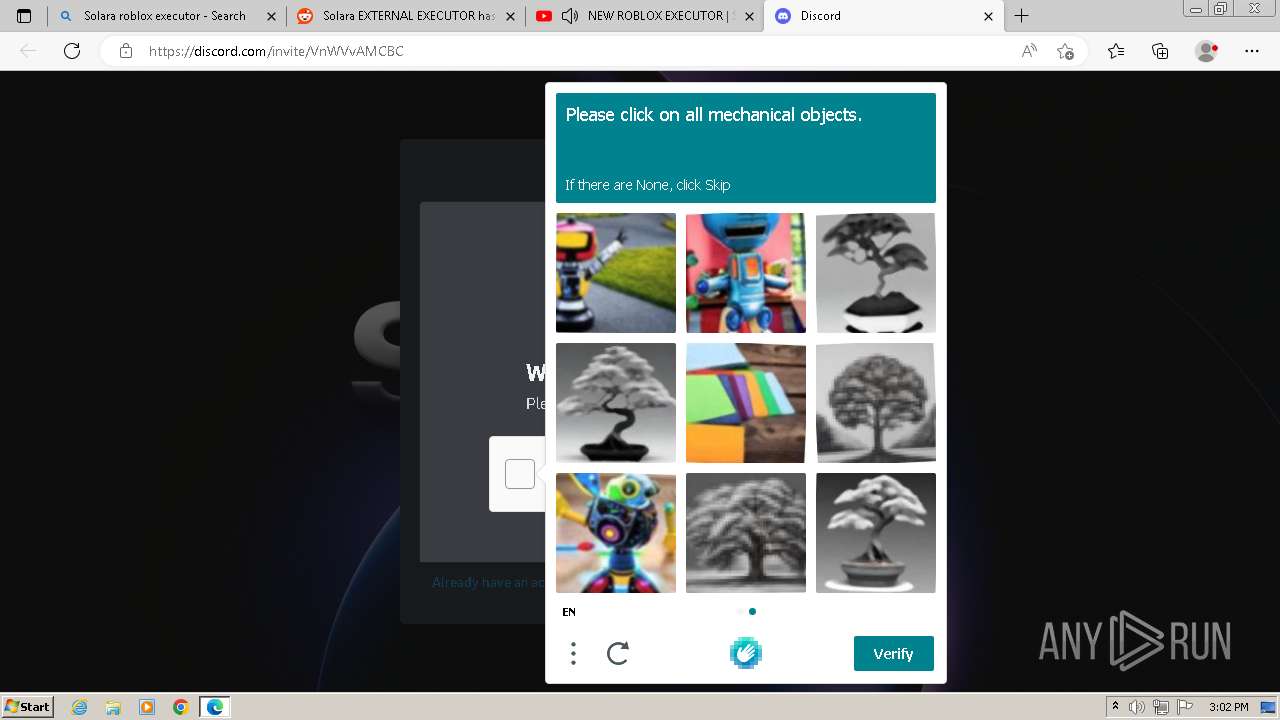This screenshot has height=720, width=1280.
Task: Select the middle-left bonsai in black pot
Action: [x=616, y=403]
